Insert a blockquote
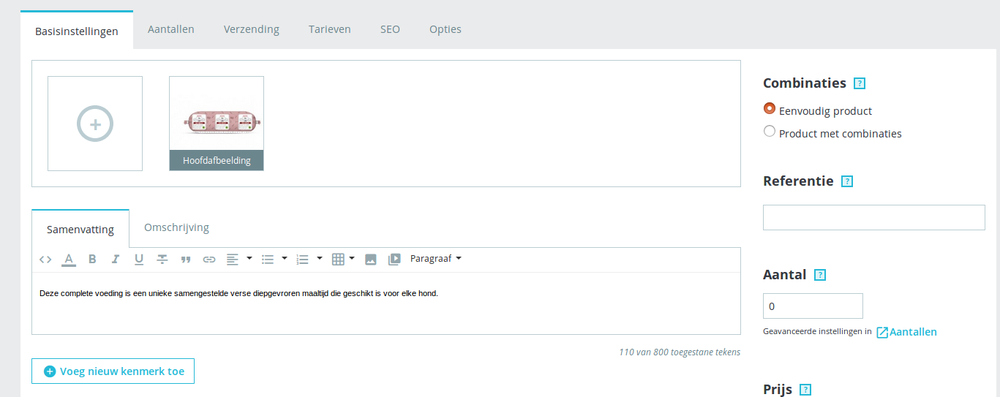 coord(186,259)
